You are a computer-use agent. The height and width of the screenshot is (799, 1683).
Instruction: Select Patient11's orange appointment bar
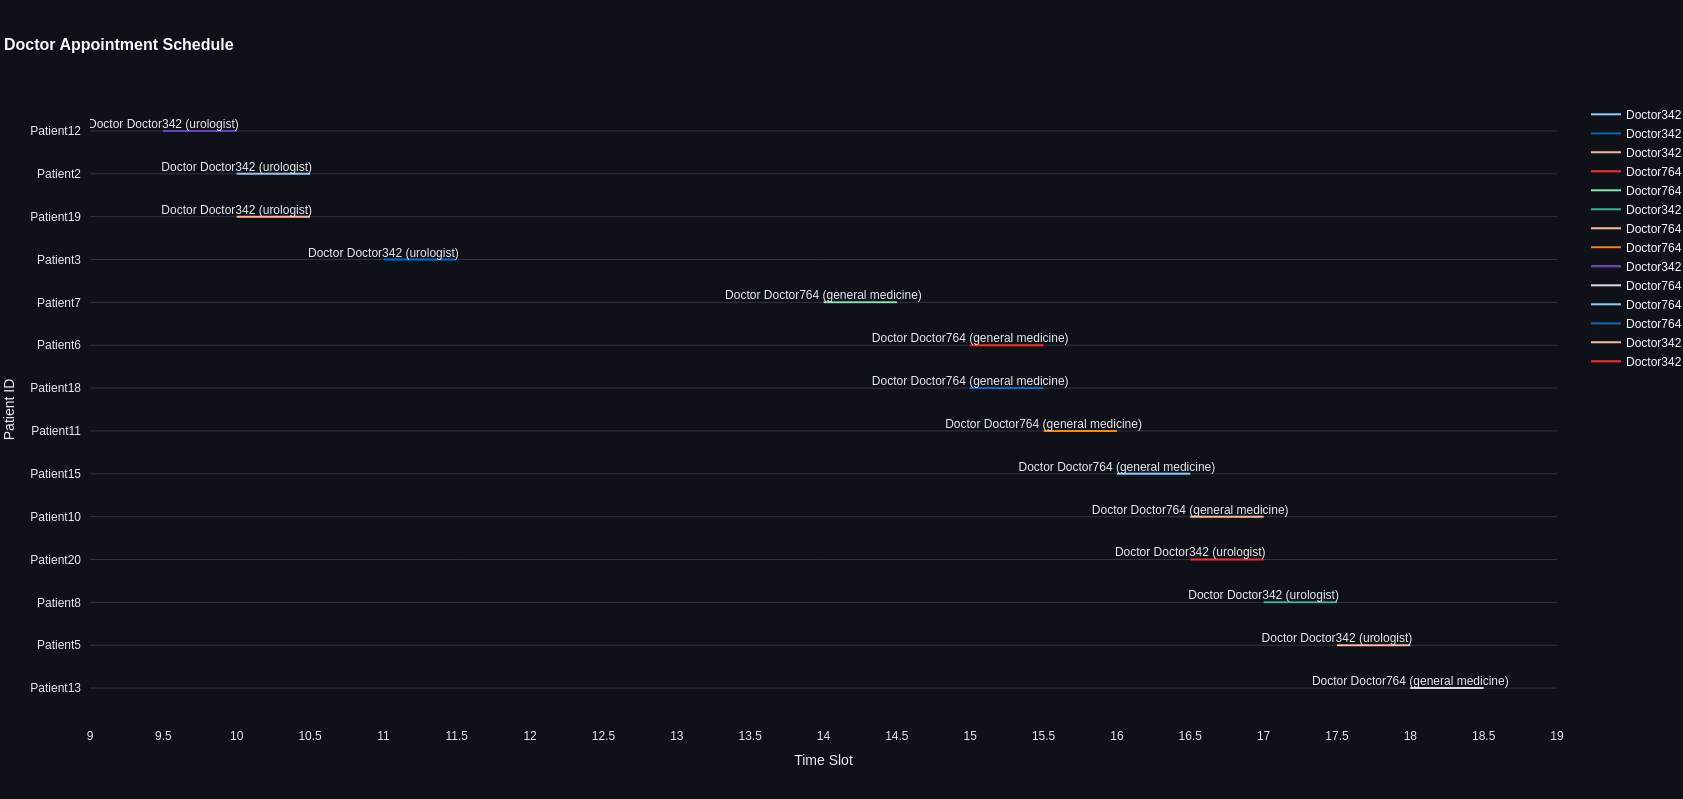[x=1080, y=431]
